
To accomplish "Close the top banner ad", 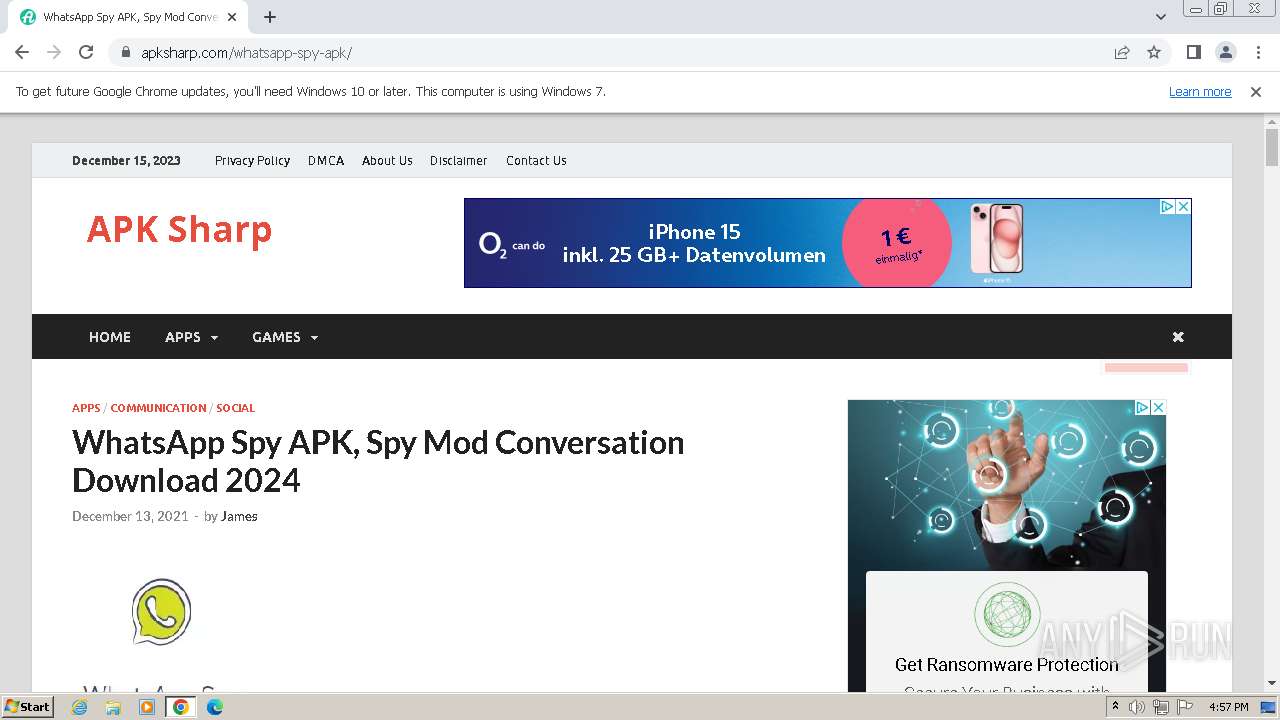I will coord(1183,206).
